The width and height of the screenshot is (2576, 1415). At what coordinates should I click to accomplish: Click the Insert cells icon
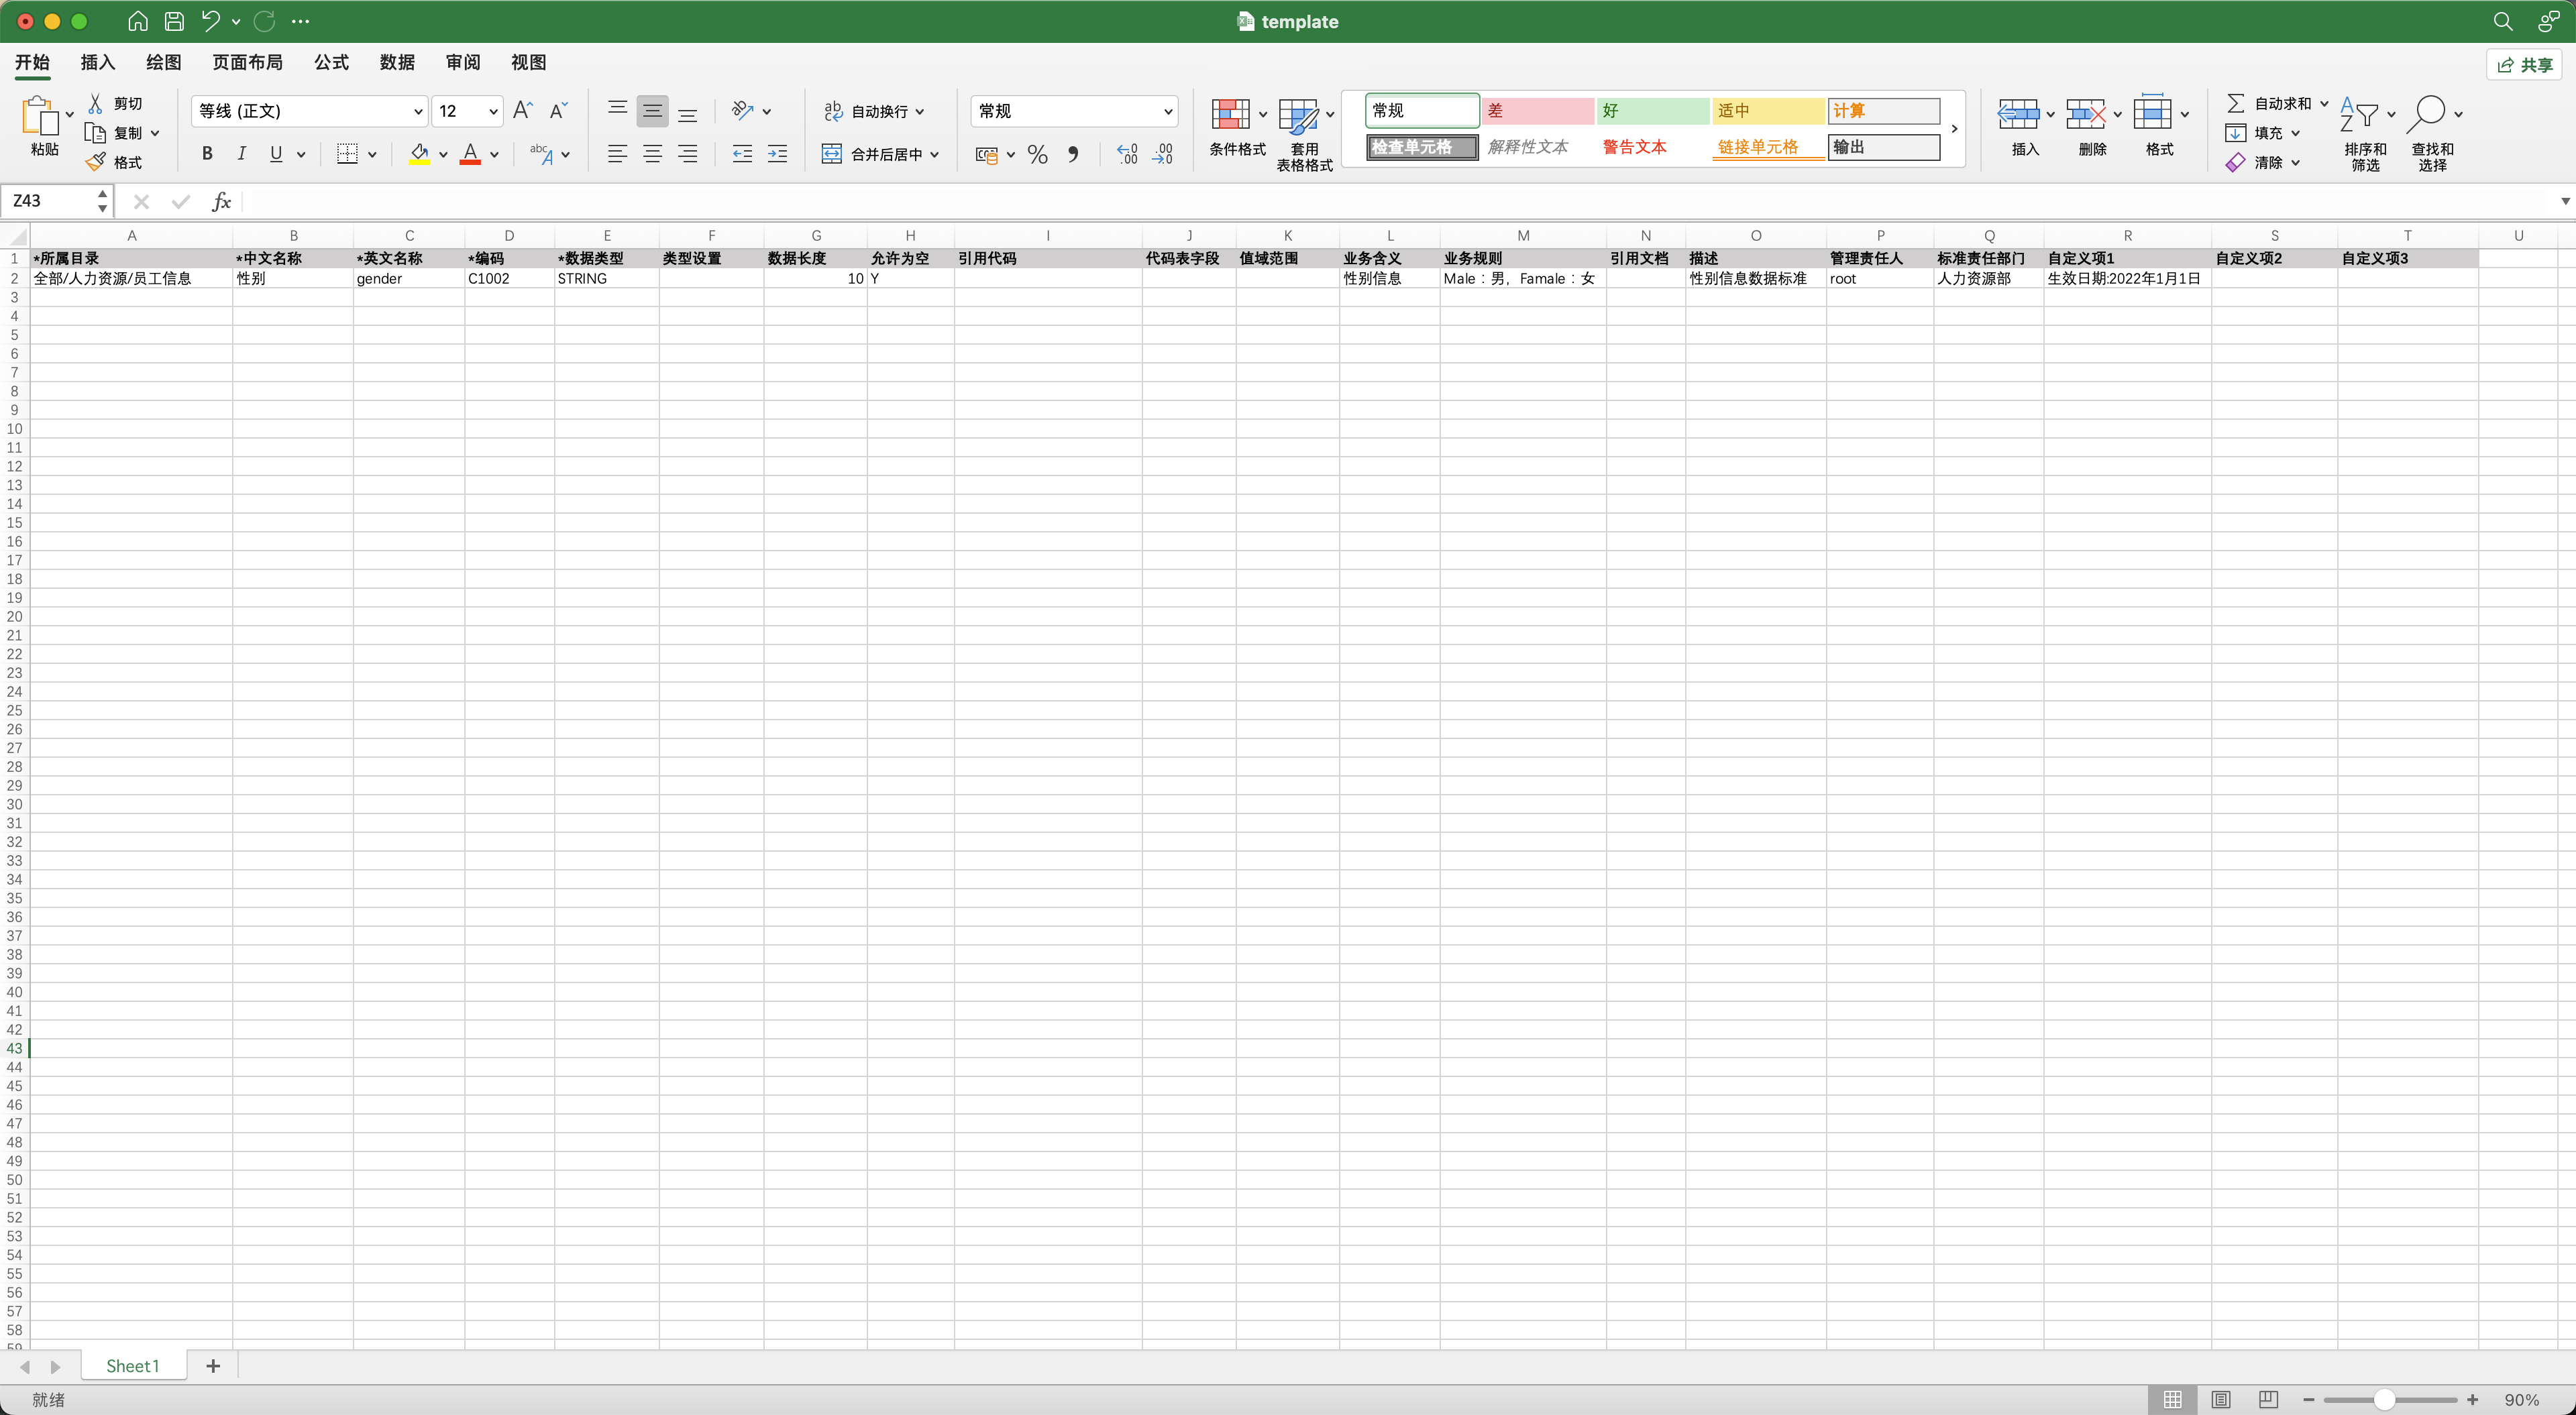click(x=2018, y=114)
